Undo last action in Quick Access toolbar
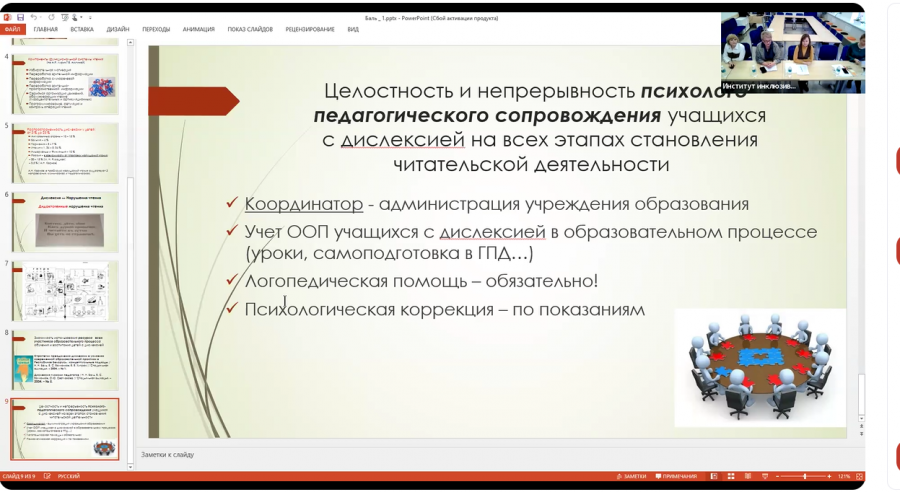 (34, 17)
